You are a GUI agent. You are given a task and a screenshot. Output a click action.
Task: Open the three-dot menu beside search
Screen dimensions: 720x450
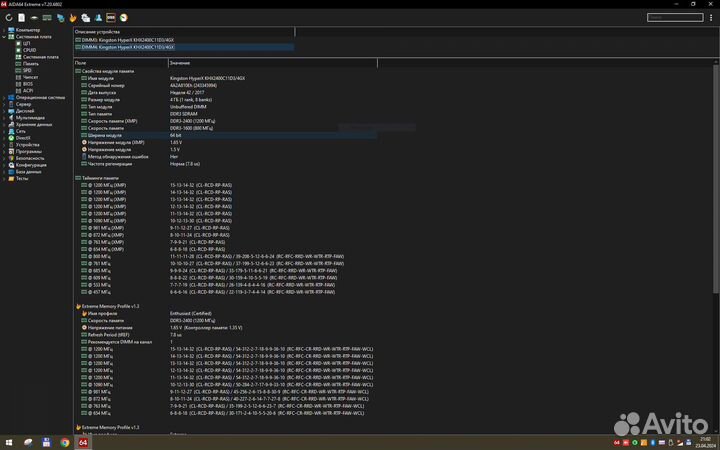(x=711, y=18)
